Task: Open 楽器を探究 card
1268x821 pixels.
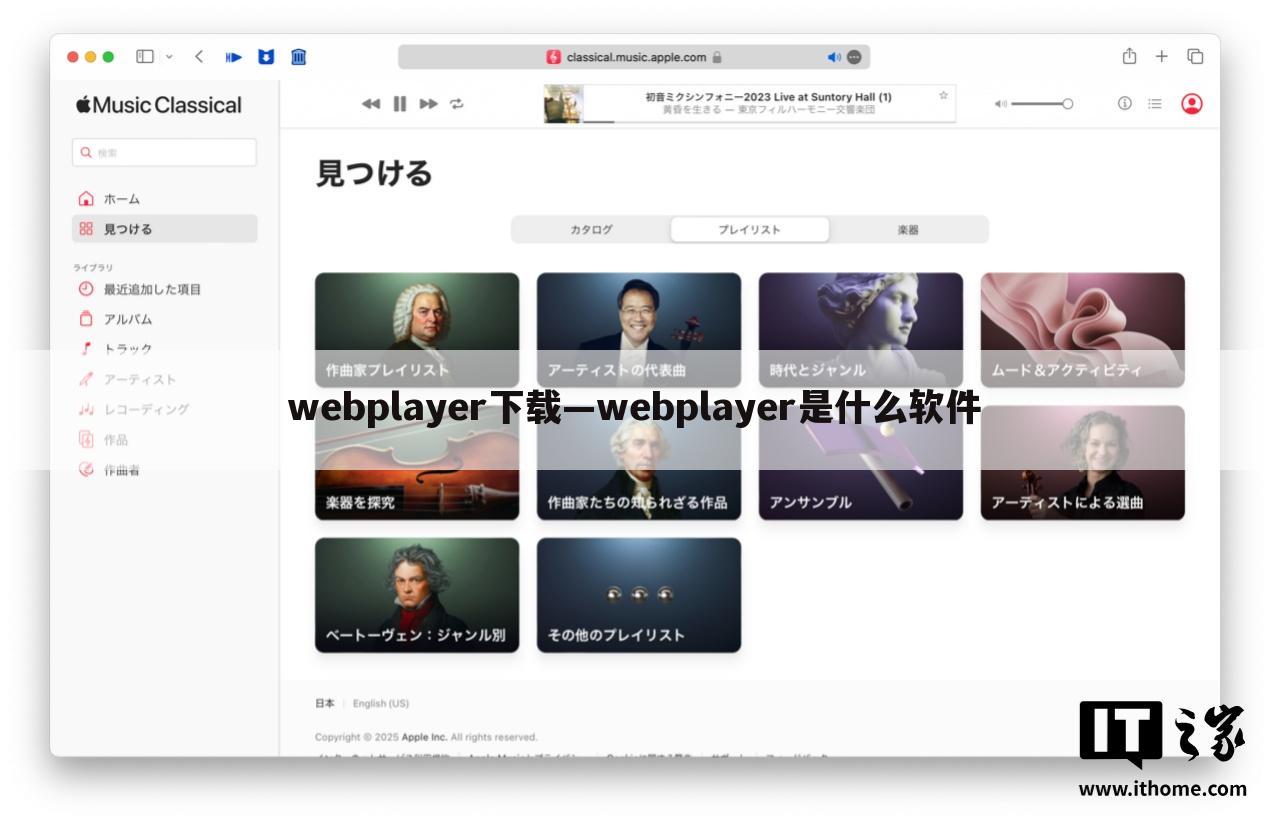Action: click(417, 463)
